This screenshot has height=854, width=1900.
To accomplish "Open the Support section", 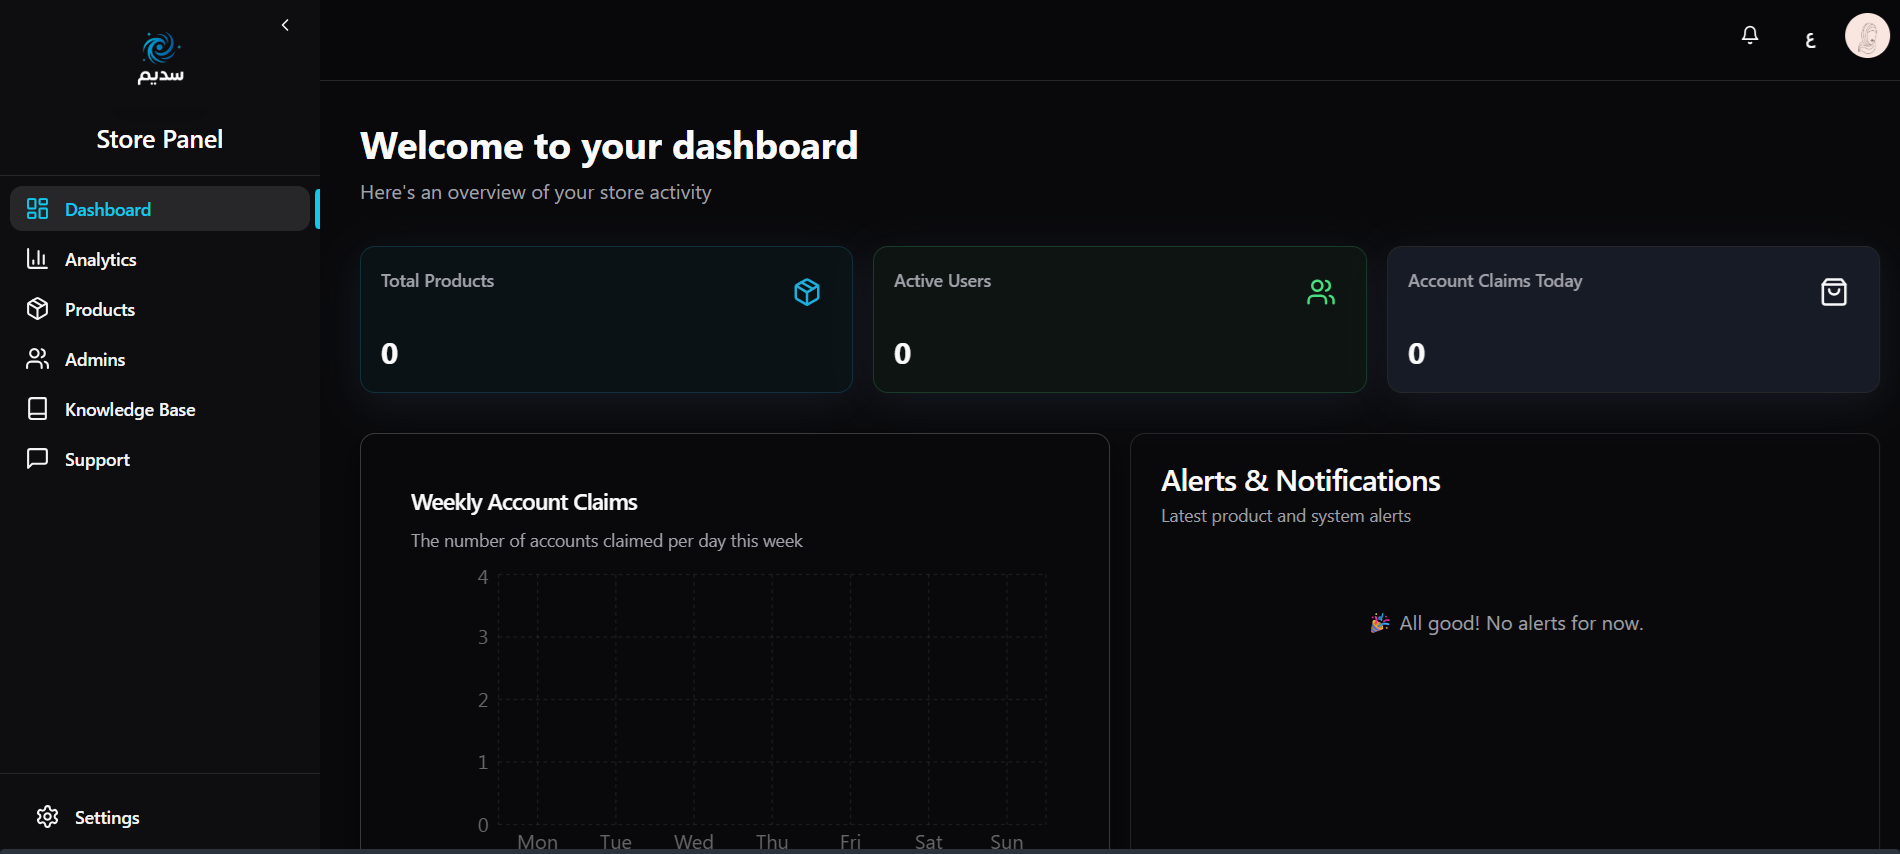I will tap(97, 459).
